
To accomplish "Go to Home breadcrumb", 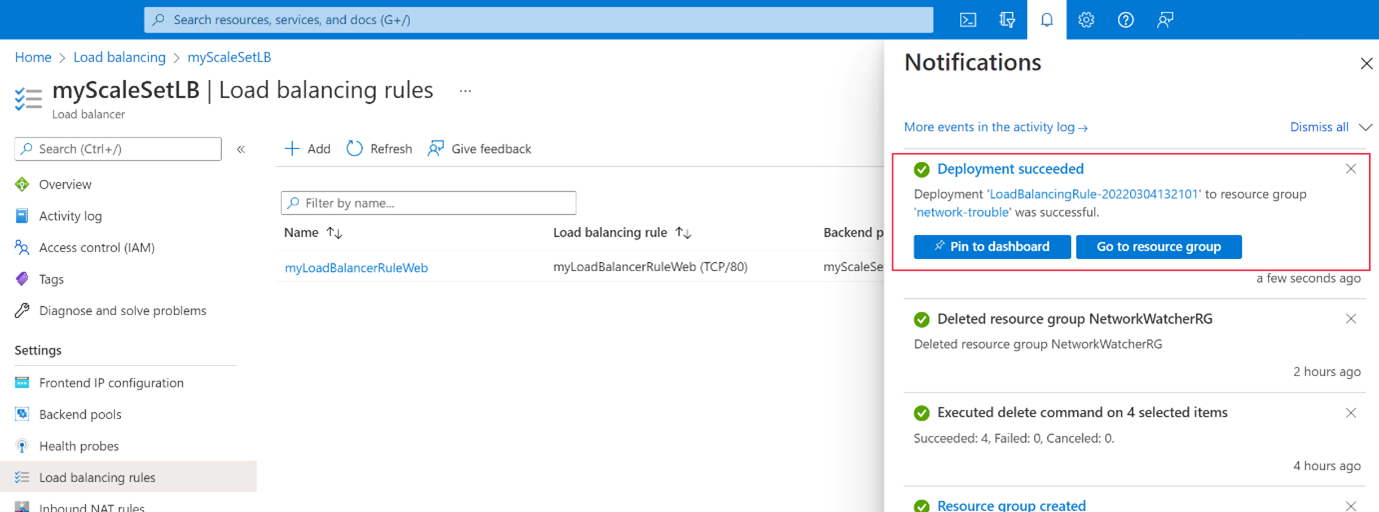I will click(33, 57).
